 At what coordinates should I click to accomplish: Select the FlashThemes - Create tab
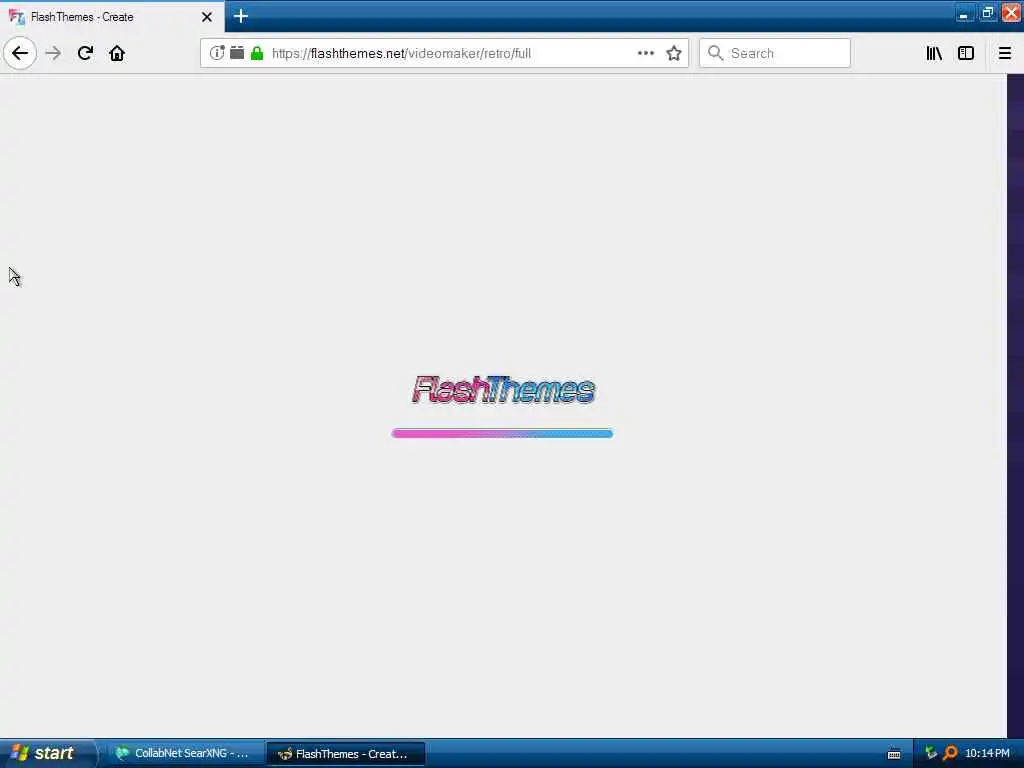112,16
